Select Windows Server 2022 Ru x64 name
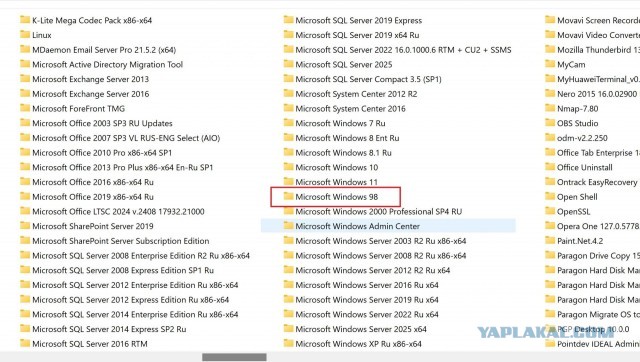This screenshot has width=640, height=362. click(367, 314)
